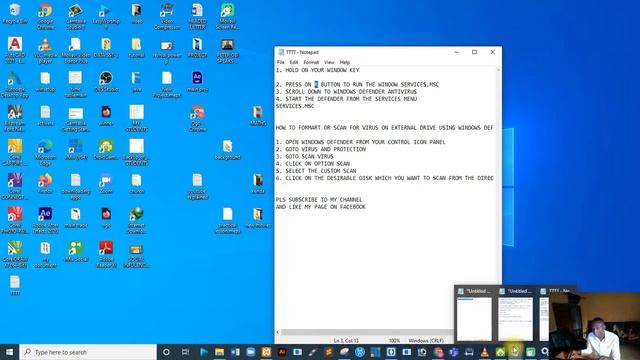Click line "AND LIKE MY PAGE ON FACEBOOK"
Image resolution: width=640 pixels, height=360 pixels.
tap(321, 207)
